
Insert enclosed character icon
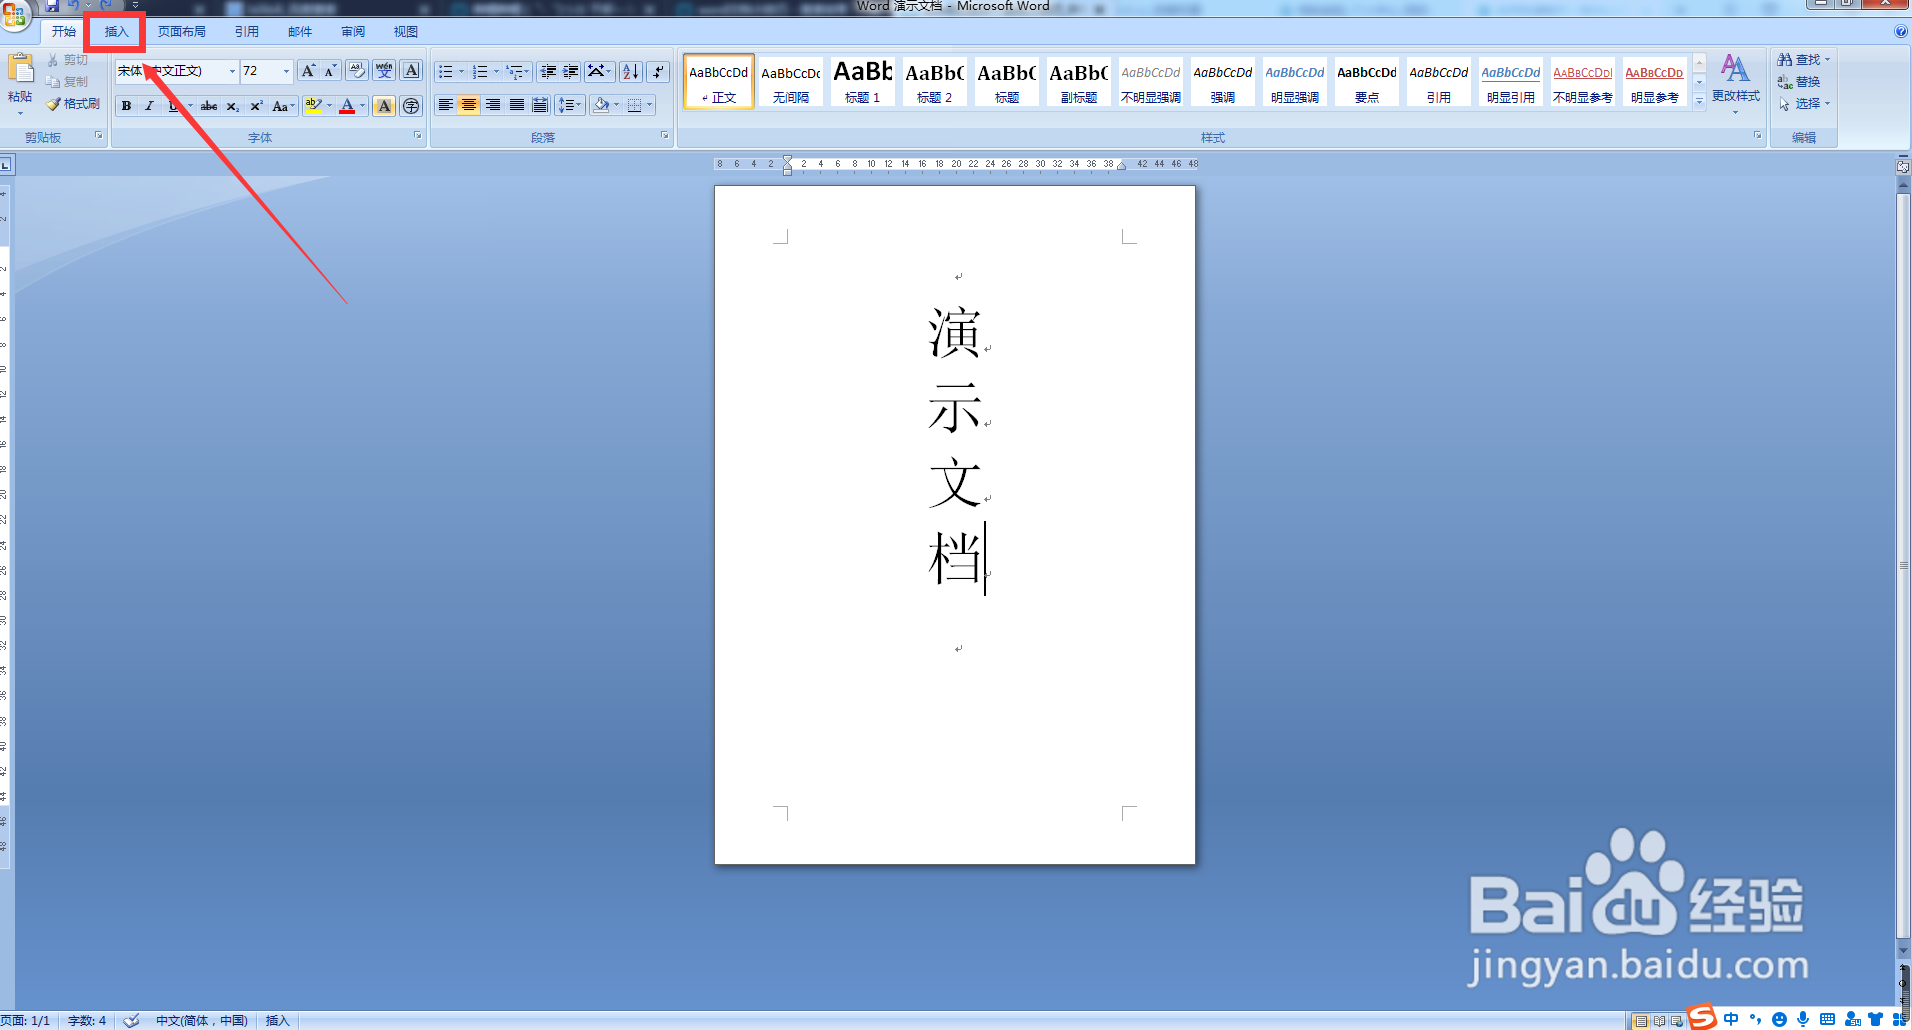coord(411,106)
